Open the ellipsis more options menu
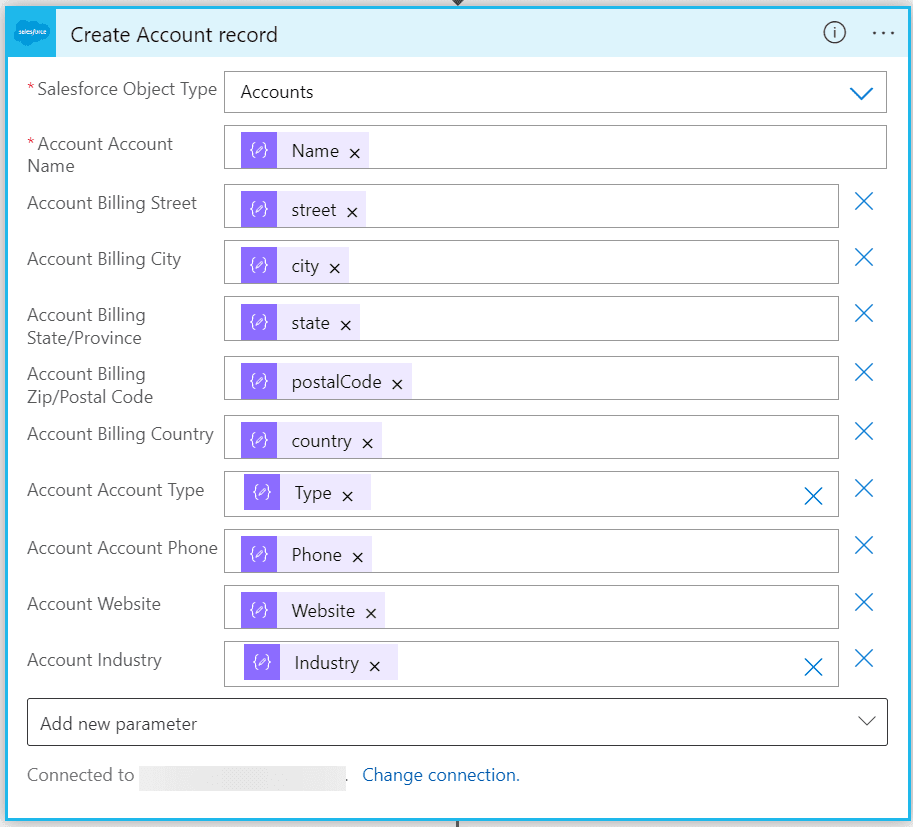The height and width of the screenshot is (827, 913). tap(883, 33)
